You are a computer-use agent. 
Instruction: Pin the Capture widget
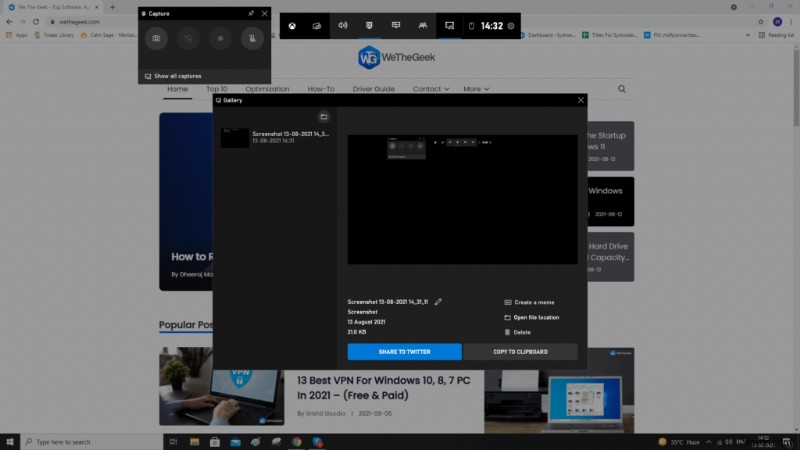coord(251,13)
